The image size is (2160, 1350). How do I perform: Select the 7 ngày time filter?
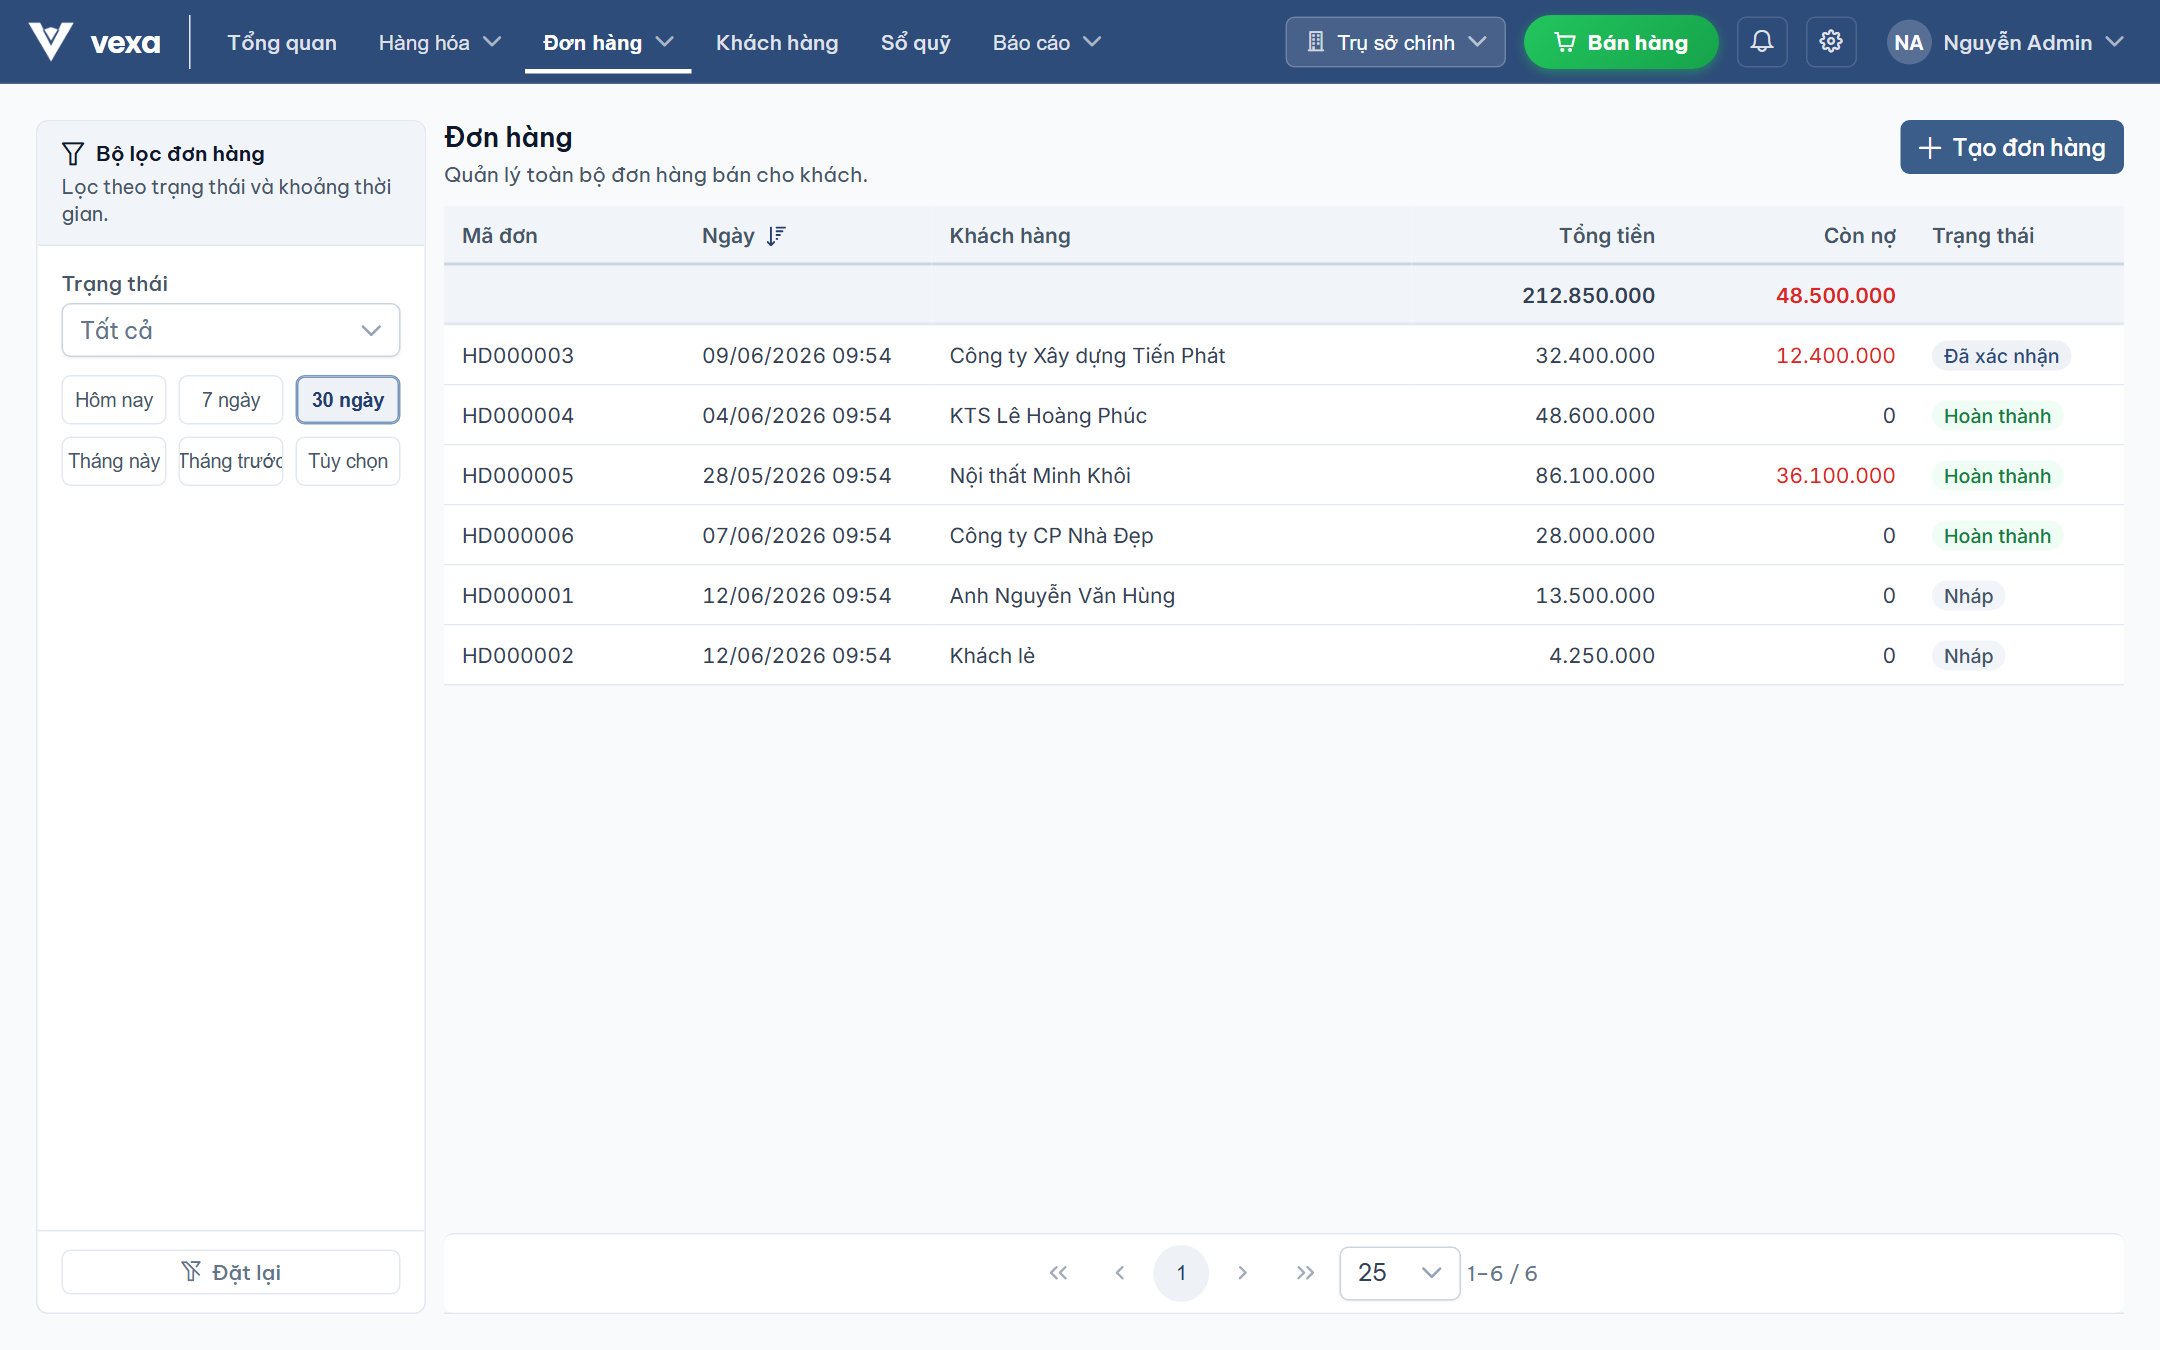click(x=231, y=400)
